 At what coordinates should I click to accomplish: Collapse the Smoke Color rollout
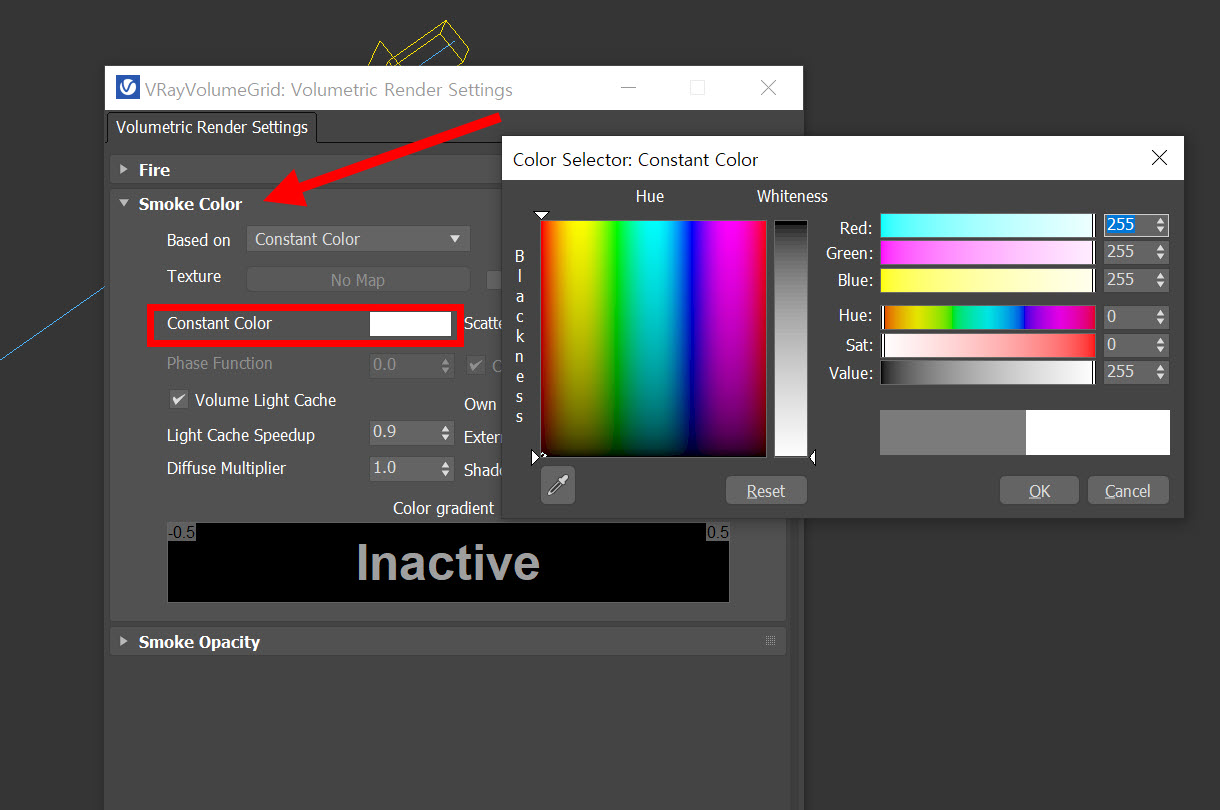[x=124, y=203]
